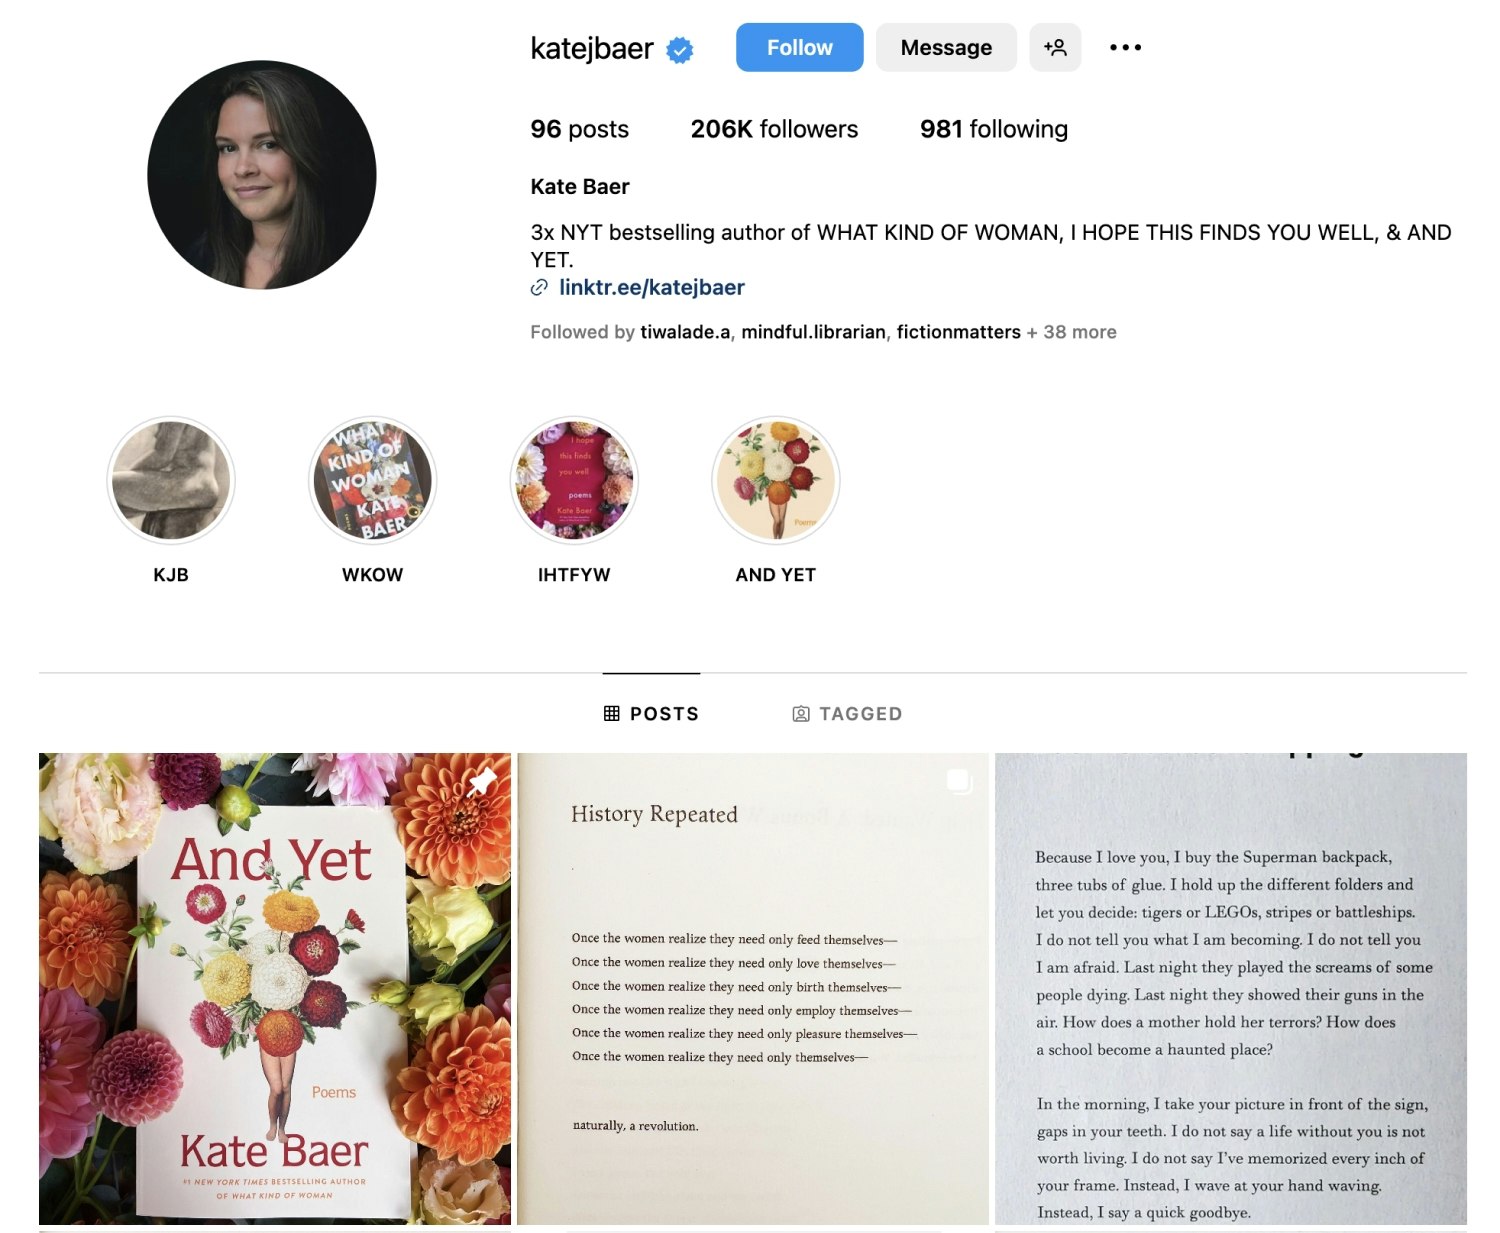Viewport: 1500px width, 1233px height.
Task: Open the Superman backpack poem post
Action: [x=1231, y=989]
